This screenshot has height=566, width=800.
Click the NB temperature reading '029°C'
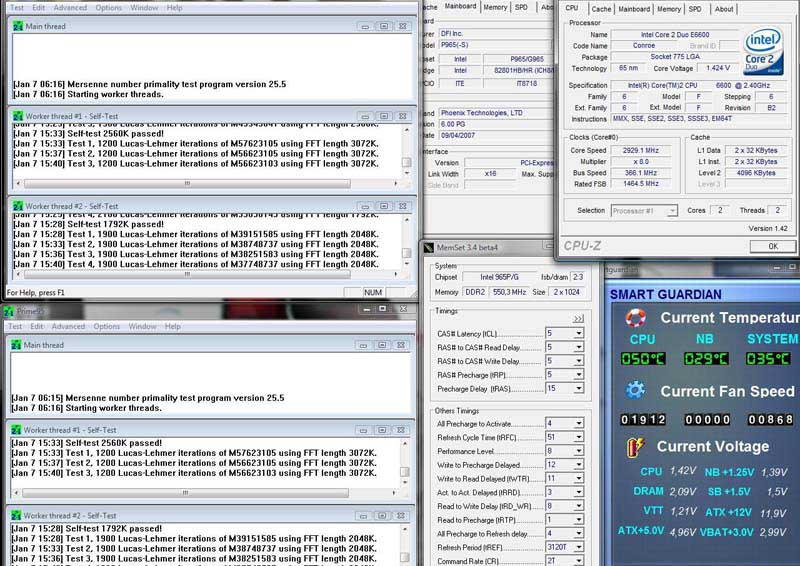706,359
